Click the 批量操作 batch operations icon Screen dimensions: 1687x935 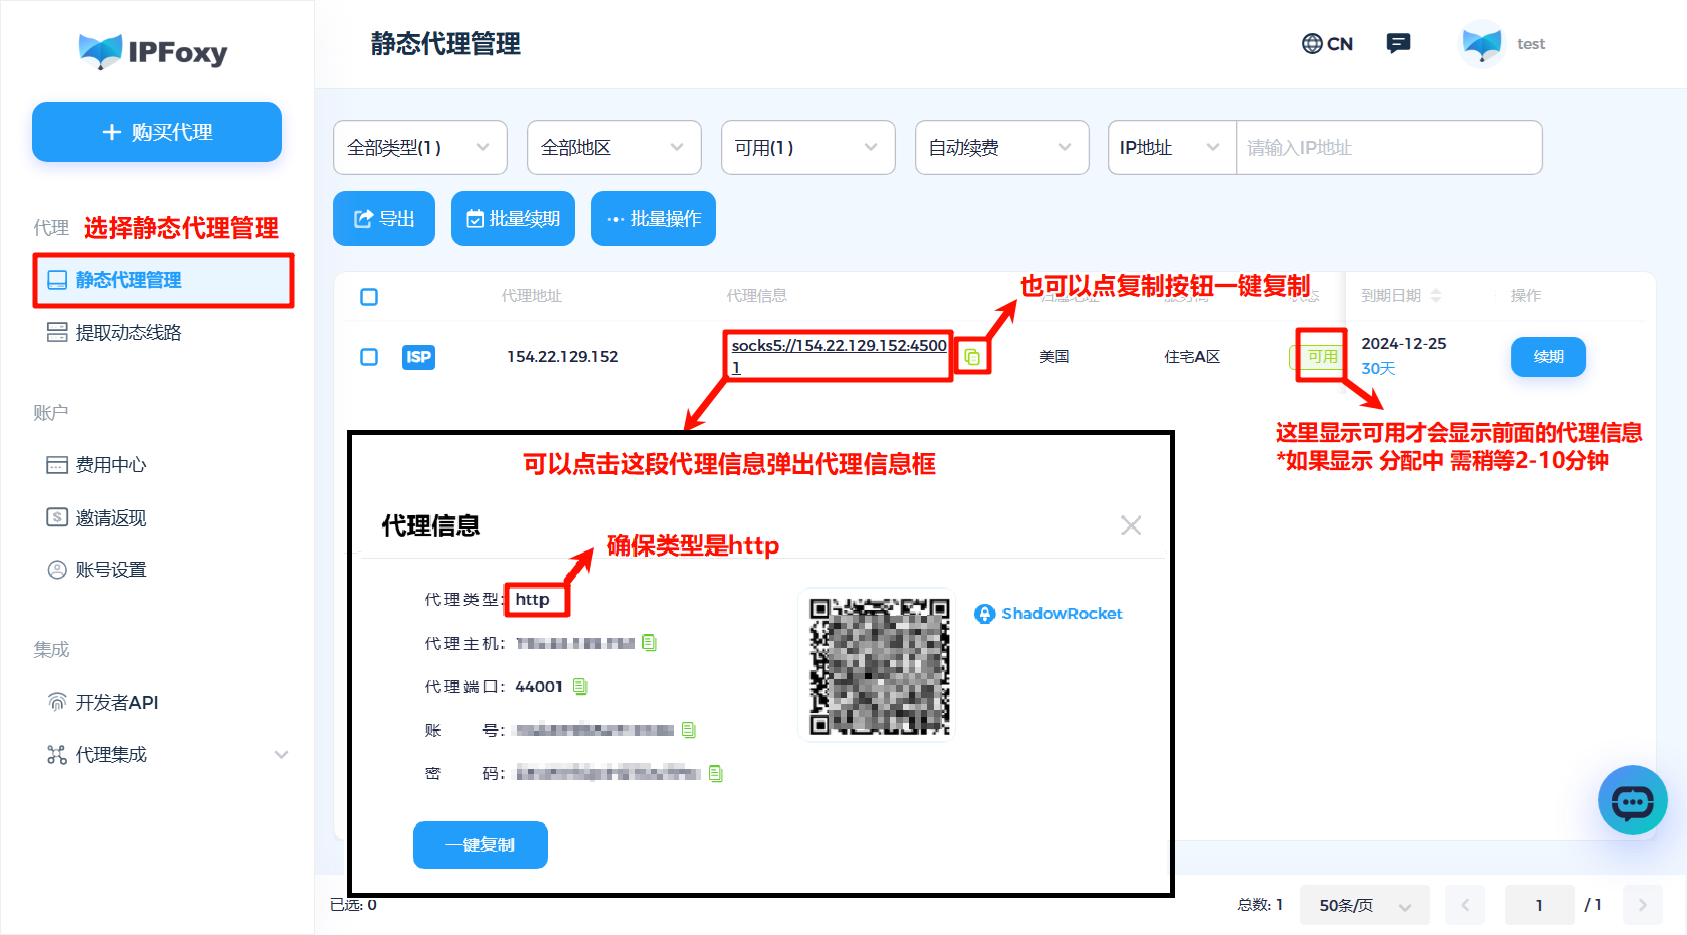tap(615, 218)
